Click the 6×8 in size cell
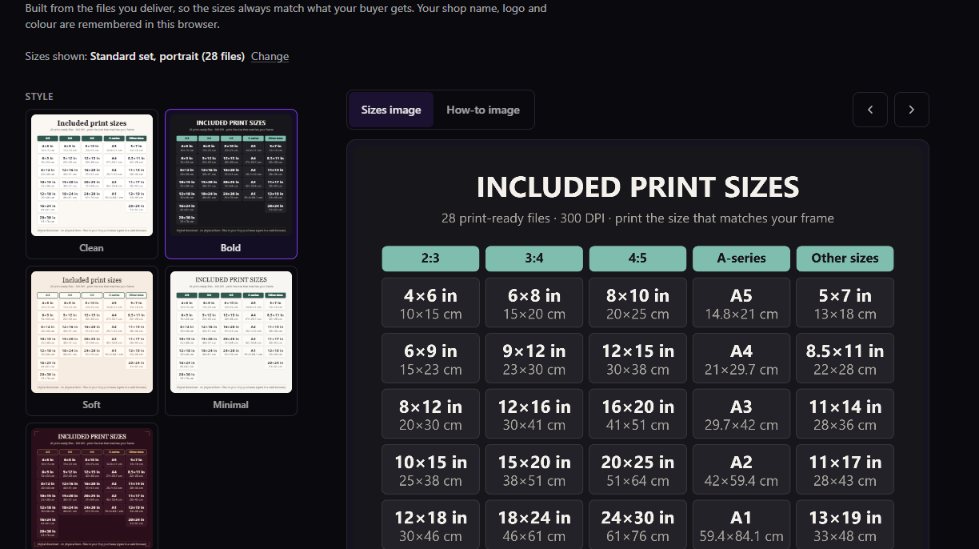979x549 pixels. tap(534, 303)
